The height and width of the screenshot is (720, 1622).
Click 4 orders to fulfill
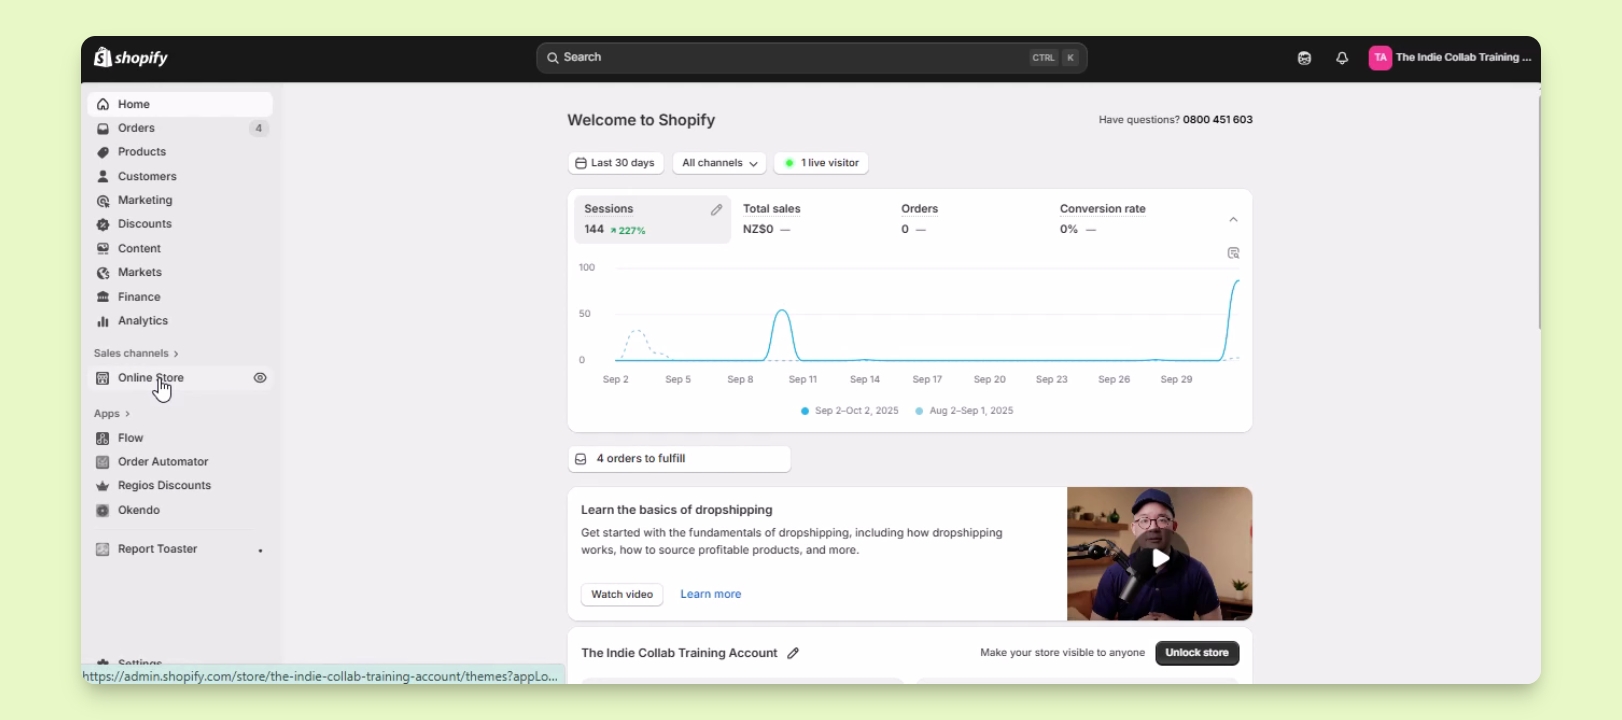(679, 459)
